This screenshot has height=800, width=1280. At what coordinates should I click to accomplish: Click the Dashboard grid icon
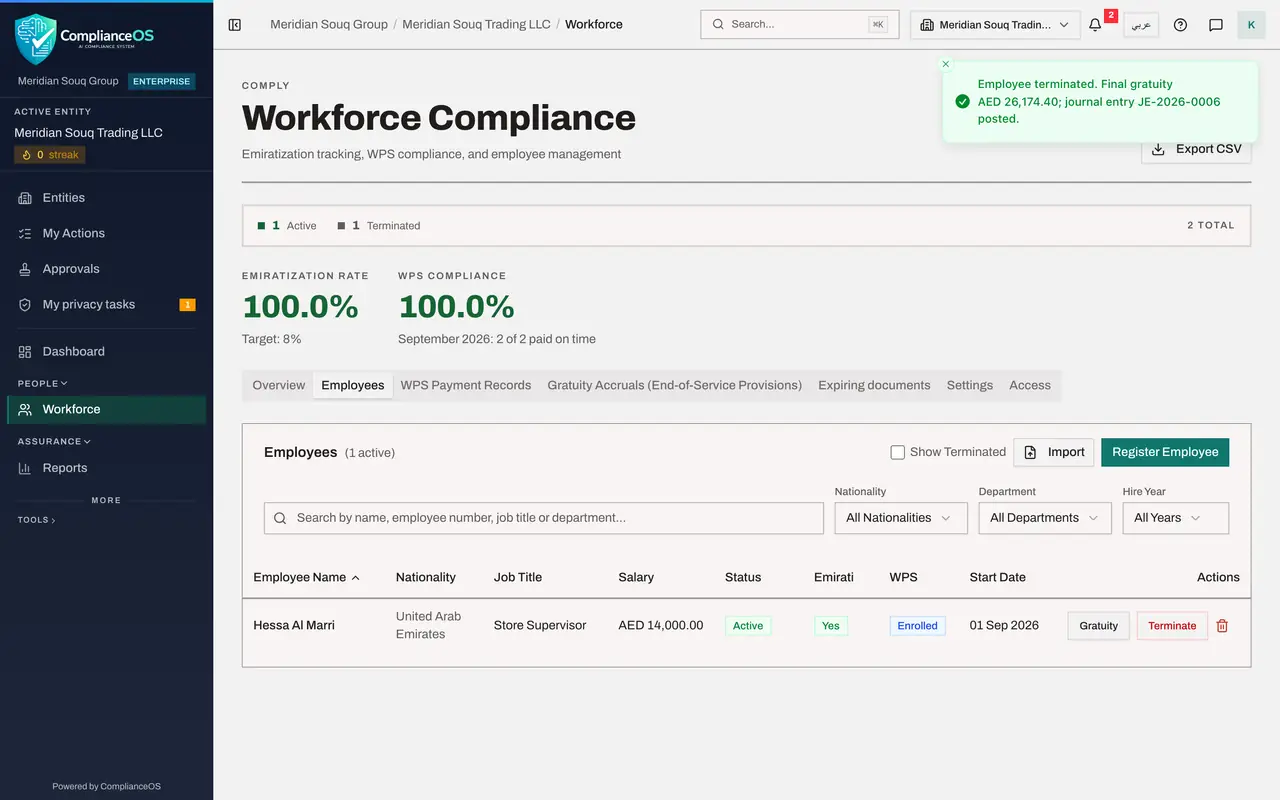tap(25, 352)
